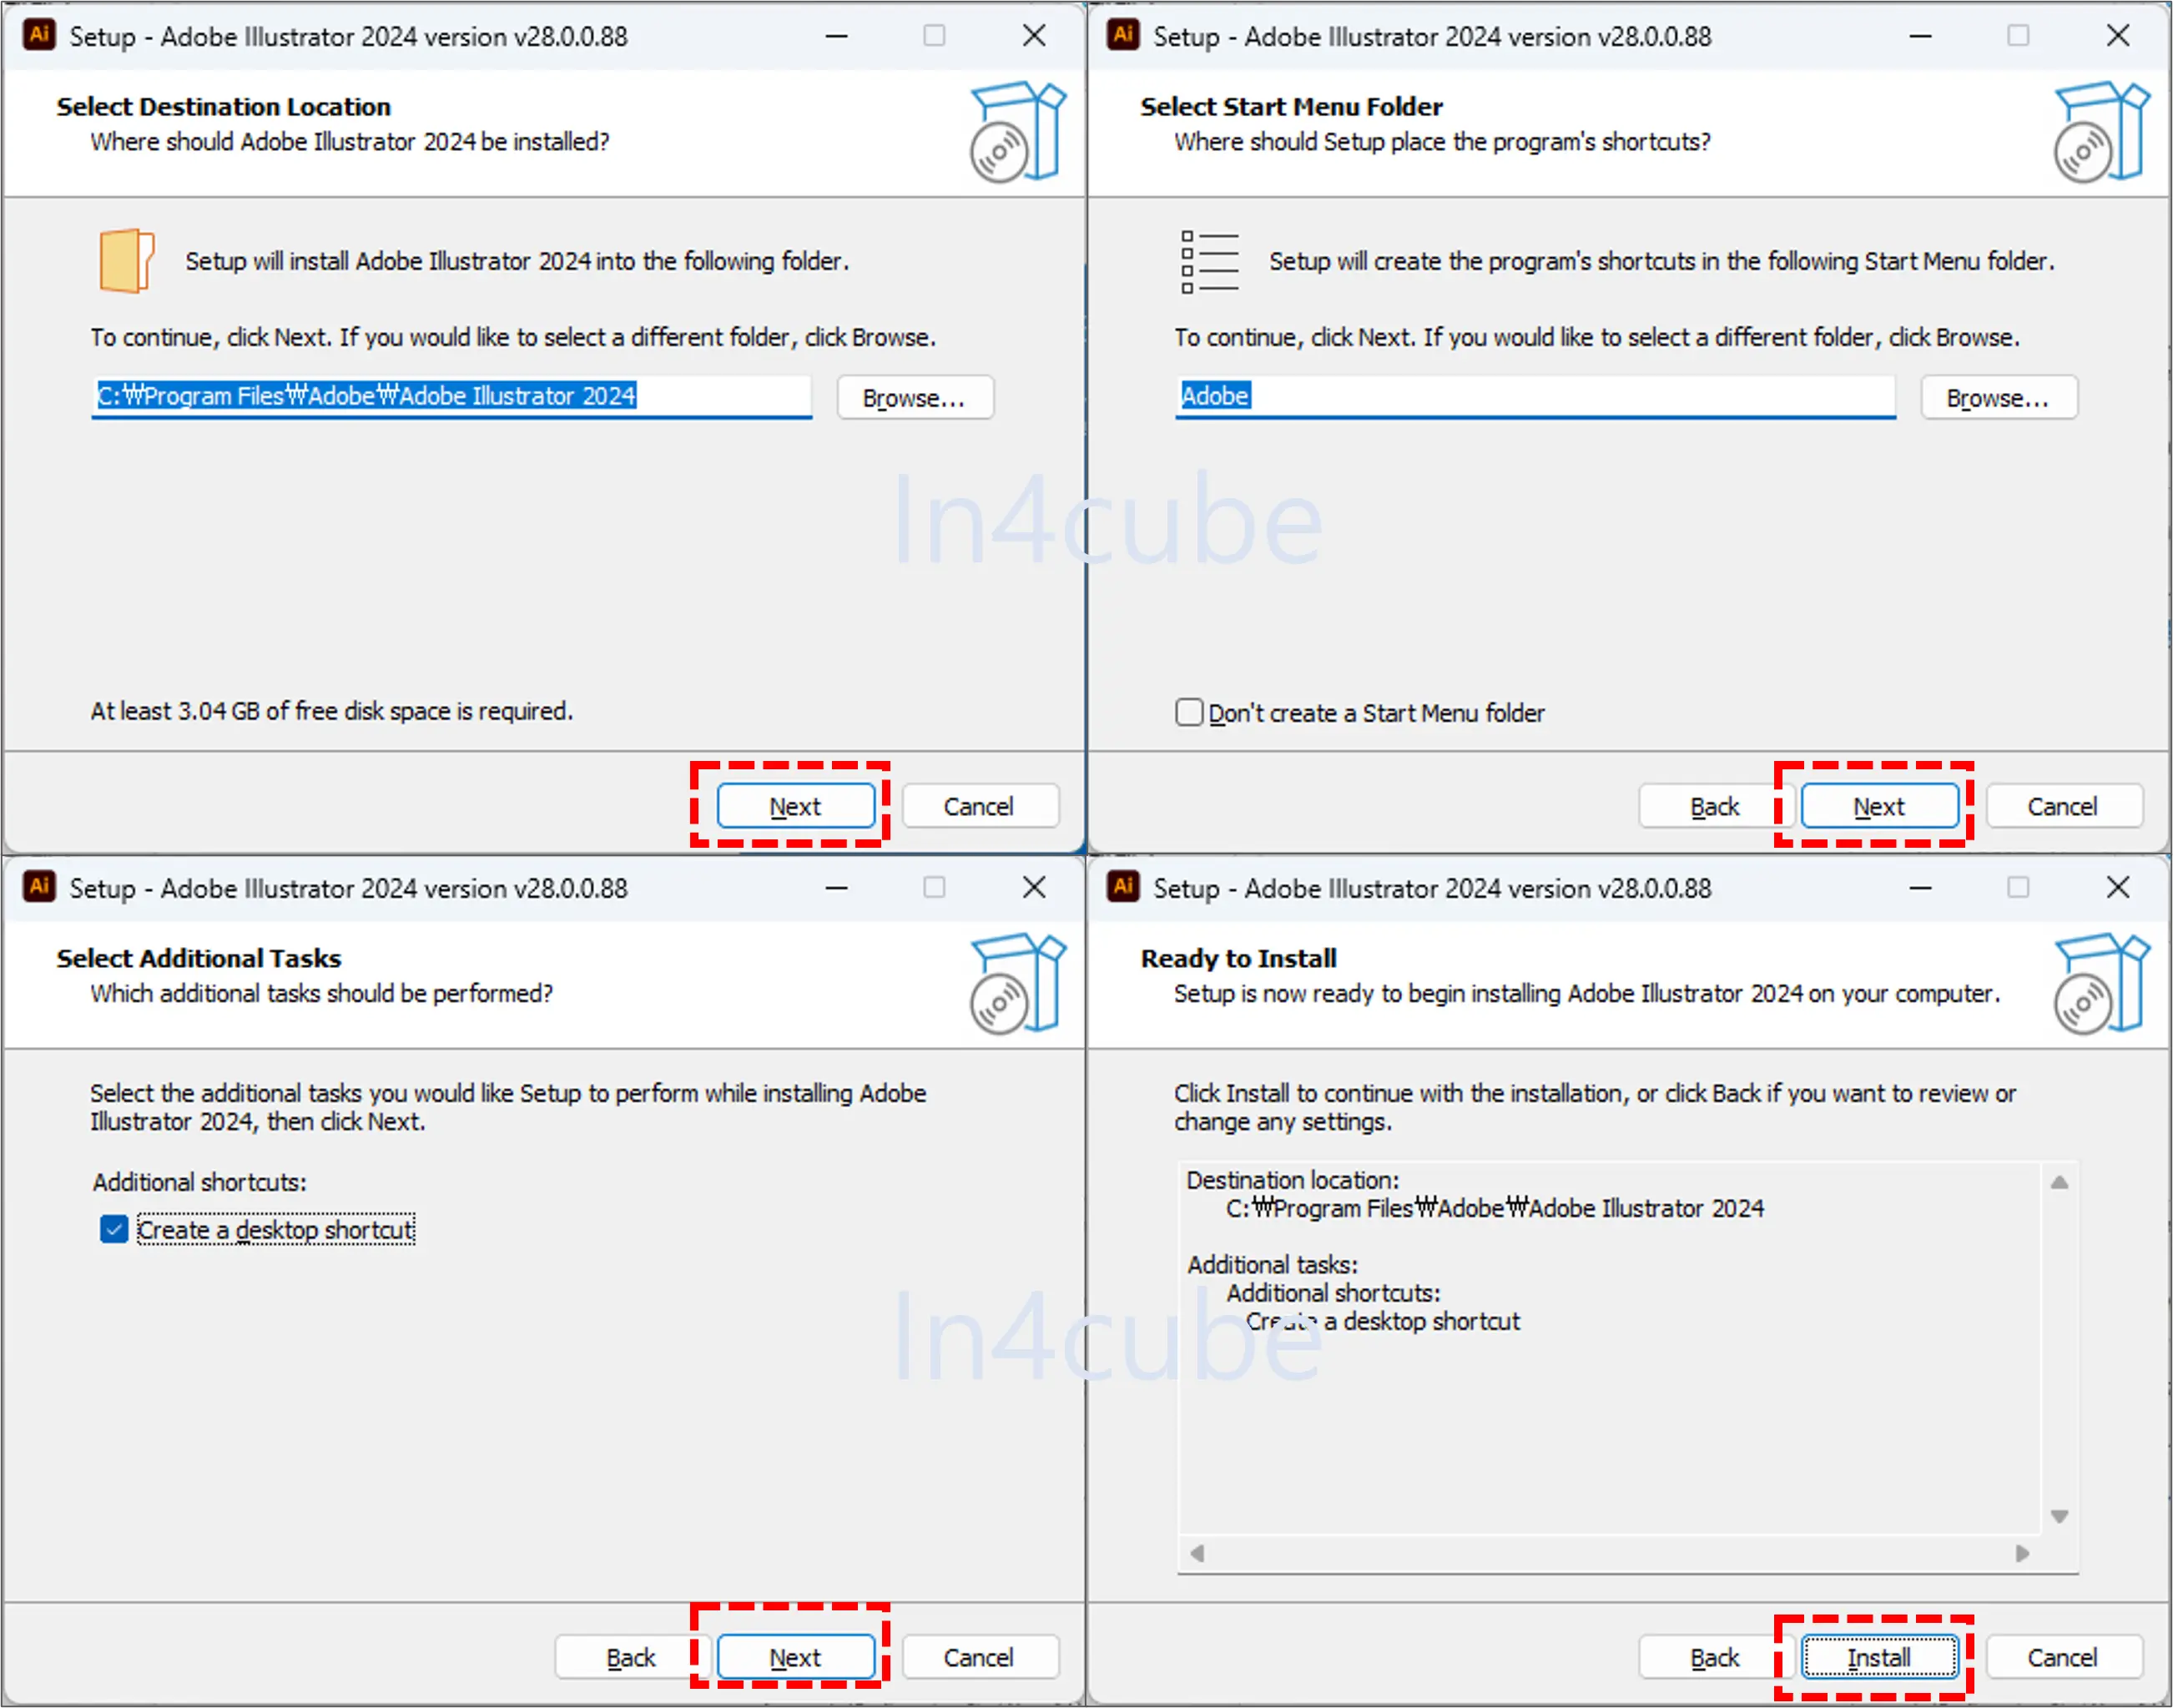Close the Select Destination Location setup window
Viewport: 2173px width, 1708px height.
(x=1034, y=36)
